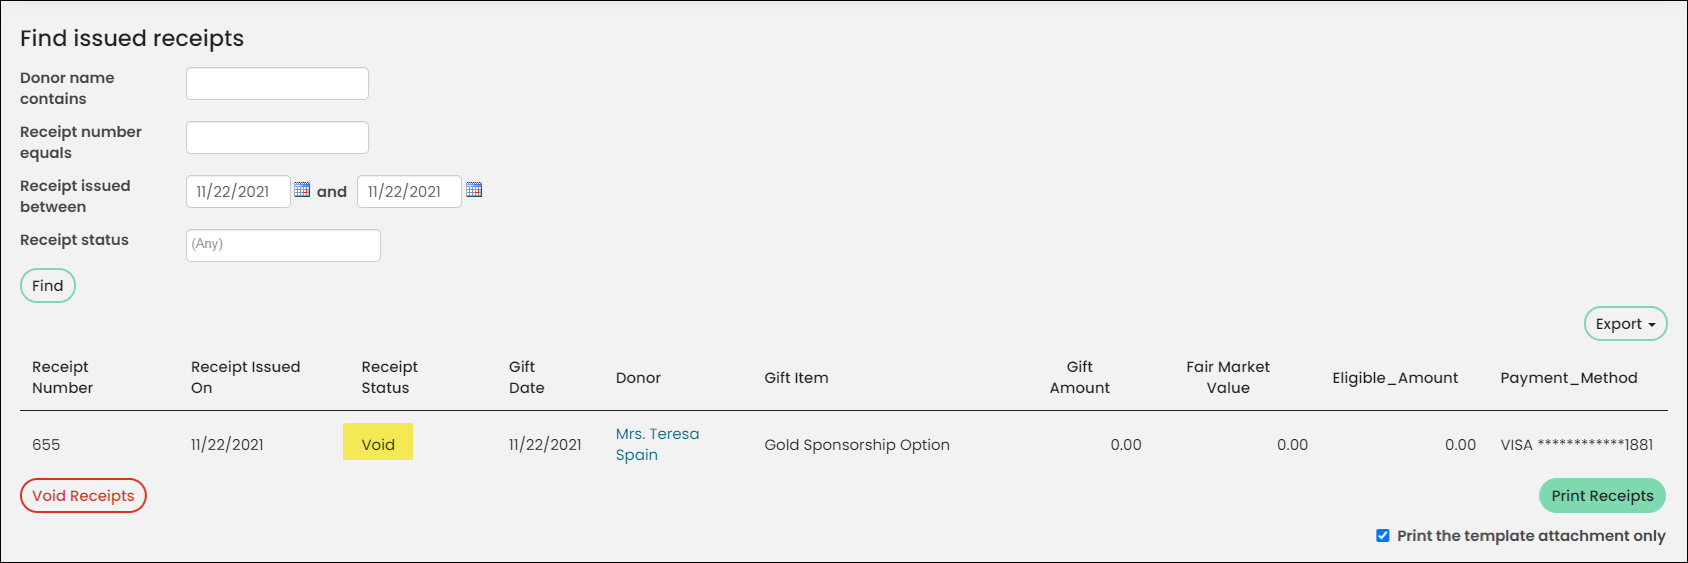Select the highlighted Void status cell
This screenshot has width=1688, height=563.
pyautogui.click(x=378, y=442)
